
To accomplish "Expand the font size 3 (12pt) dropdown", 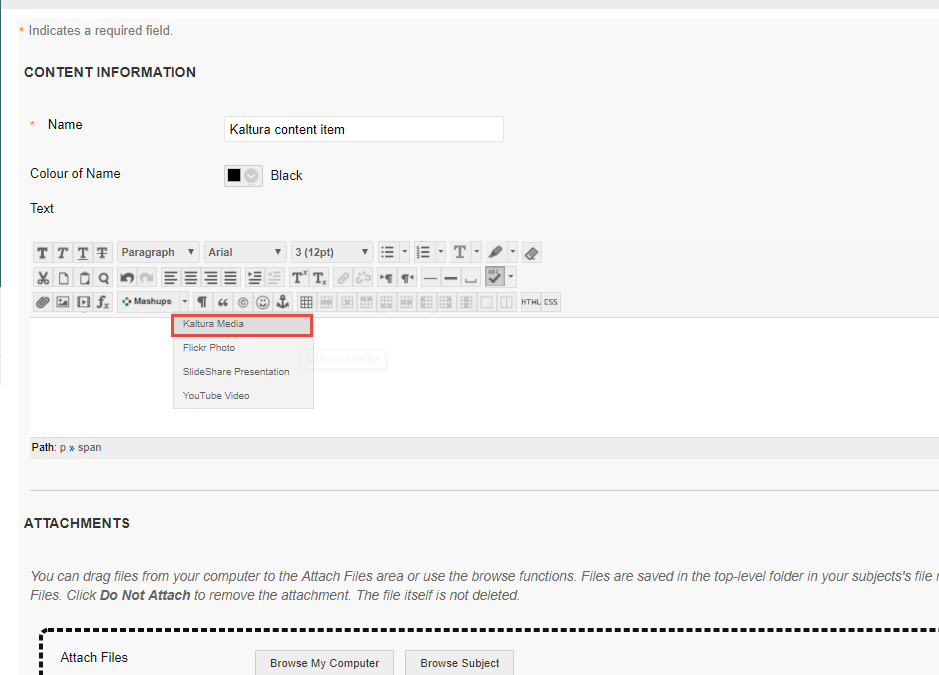I will point(333,253).
